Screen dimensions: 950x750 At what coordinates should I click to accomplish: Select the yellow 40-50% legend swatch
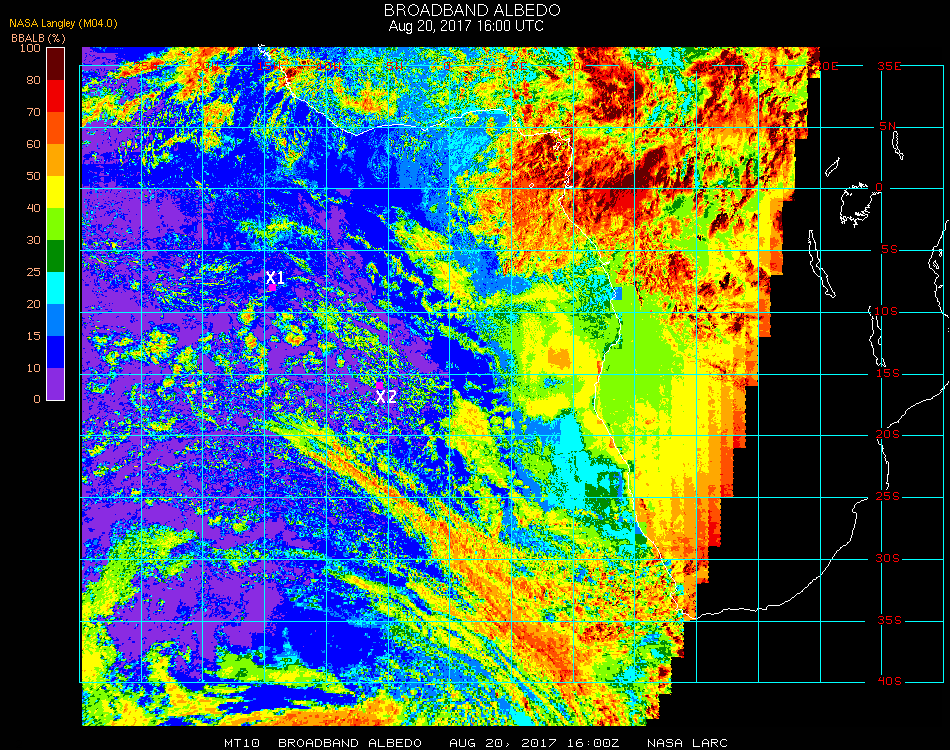(56, 192)
